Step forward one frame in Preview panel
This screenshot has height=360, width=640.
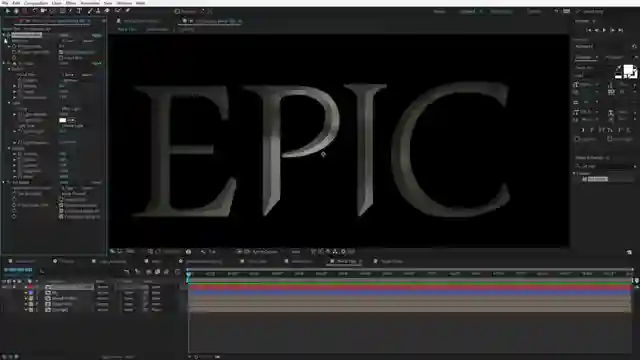(613, 30)
